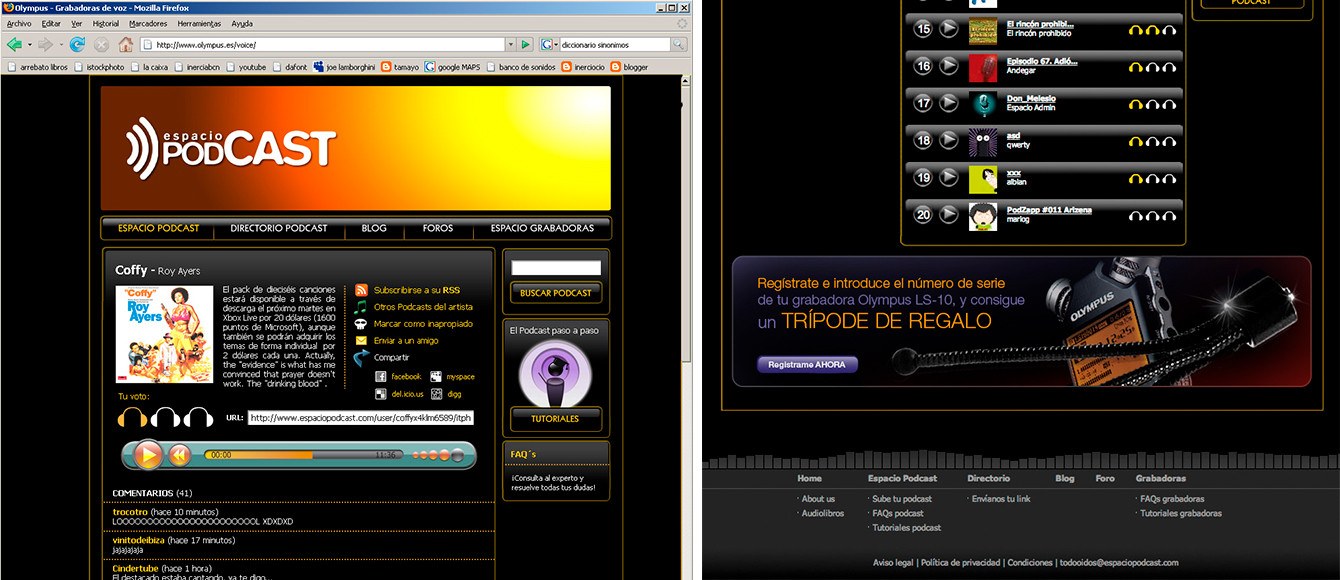The image size is (1340, 580).
Task: Click the Firefox reload button
Action: click(x=77, y=45)
